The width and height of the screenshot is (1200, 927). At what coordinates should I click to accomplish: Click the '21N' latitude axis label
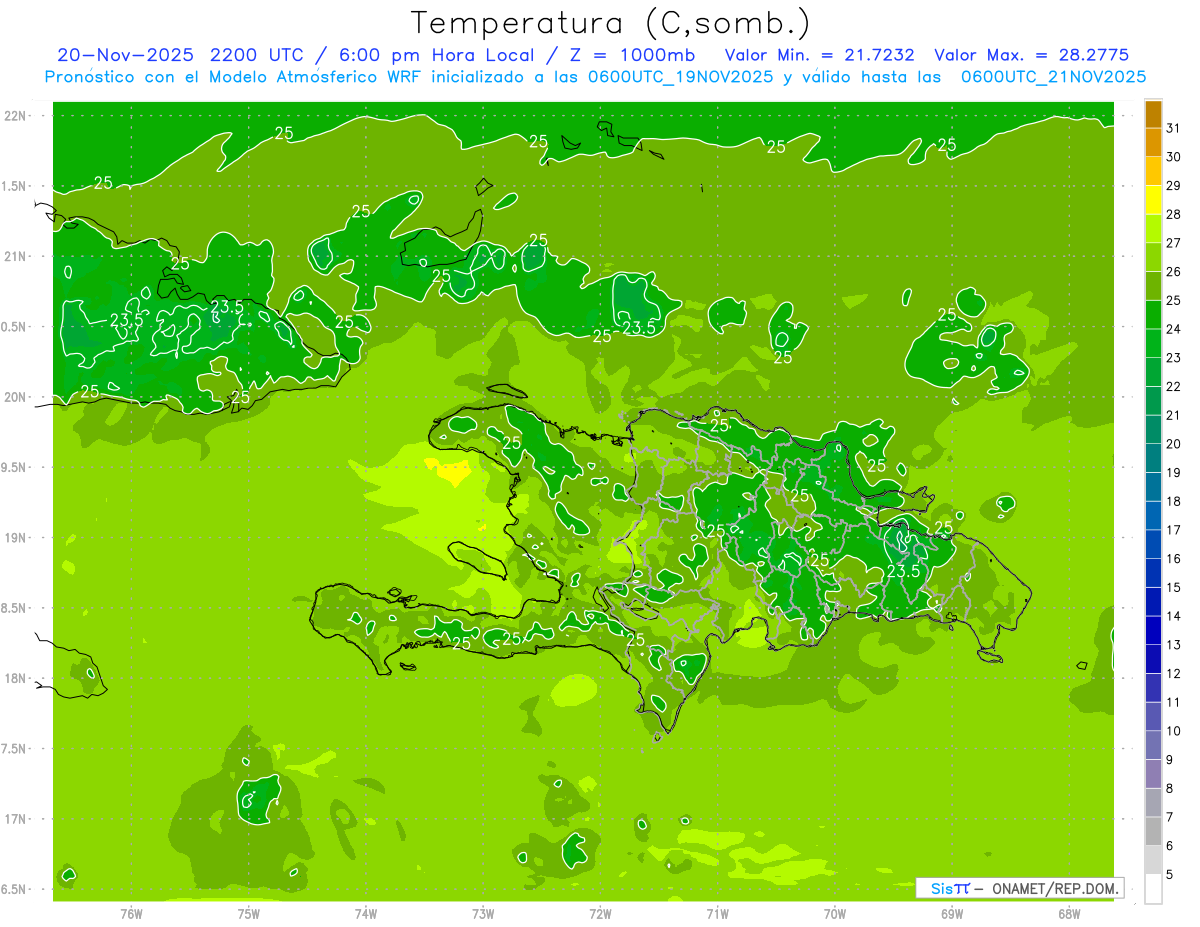tap(16, 256)
